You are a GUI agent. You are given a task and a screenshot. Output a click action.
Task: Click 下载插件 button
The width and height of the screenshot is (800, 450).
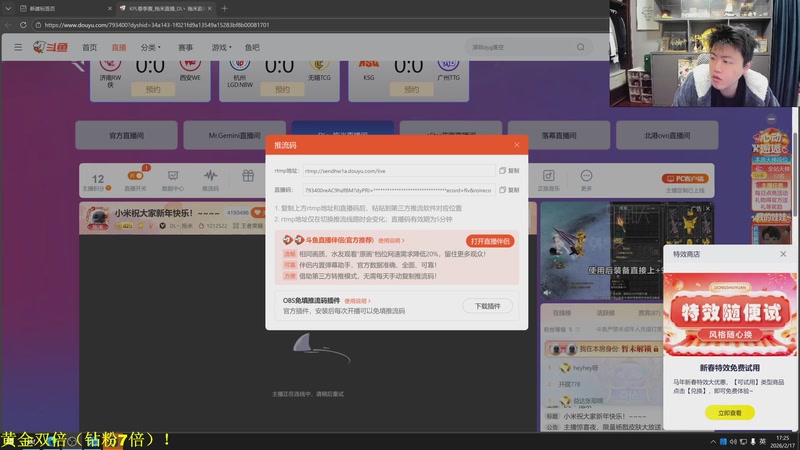(x=487, y=306)
